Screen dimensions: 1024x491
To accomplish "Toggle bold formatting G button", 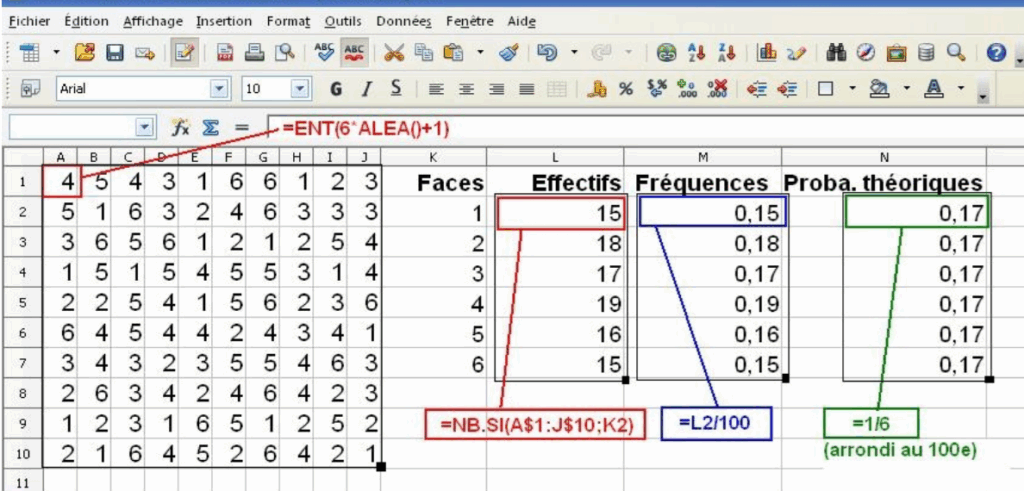I will click(x=336, y=89).
